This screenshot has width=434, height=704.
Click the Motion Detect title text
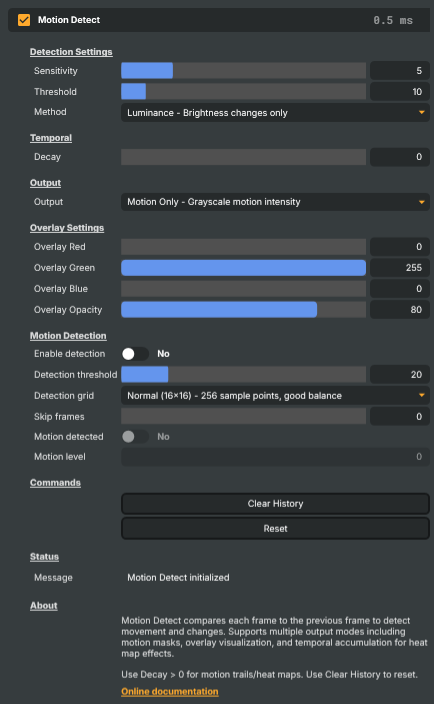click(69, 20)
